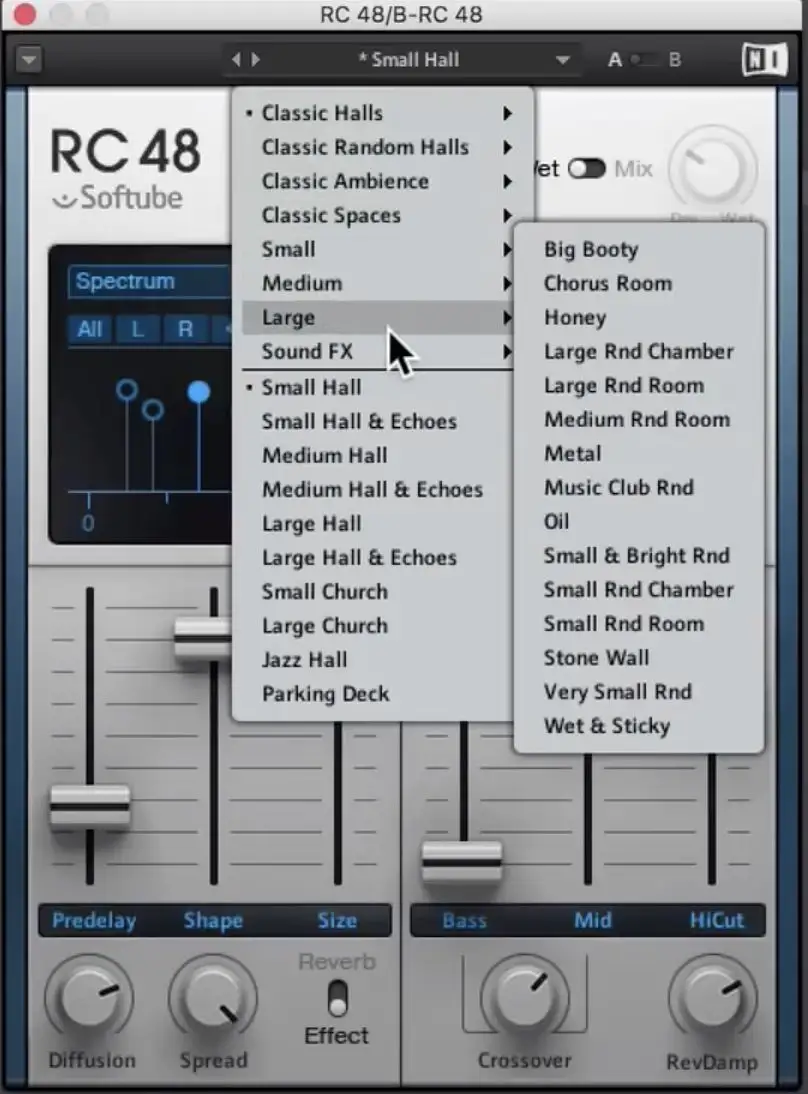Pick Small Rnd Chamber preset
808x1094 pixels.
(638, 590)
